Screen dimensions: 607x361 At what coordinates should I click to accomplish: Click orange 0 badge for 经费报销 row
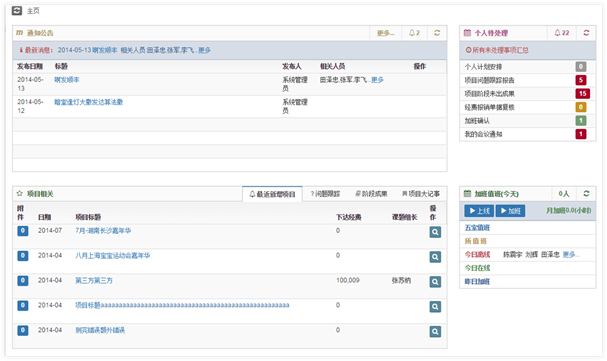click(x=581, y=107)
